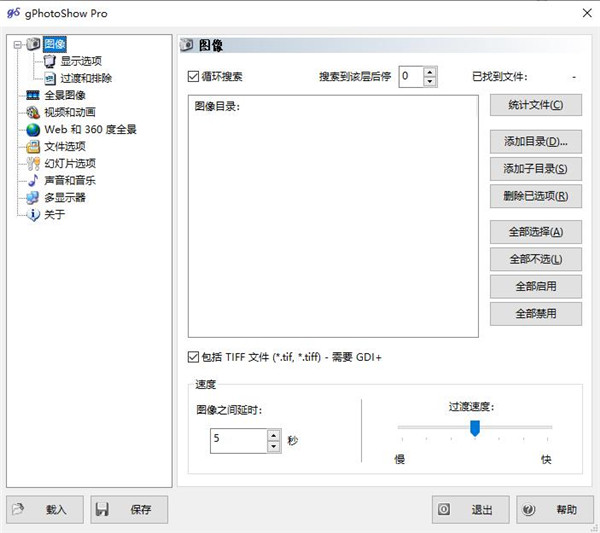Image resolution: width=600 pixels, height=533 pixels.
Task: Disable the 包括 TIFF 文件 checkbox
Action: coord(193,357)
